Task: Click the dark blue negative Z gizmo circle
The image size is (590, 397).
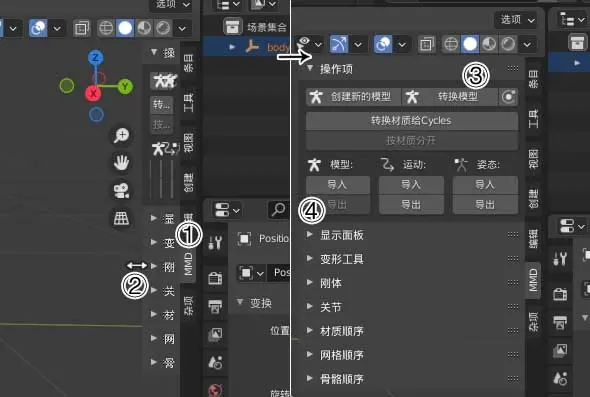Action: click(96, 115)
